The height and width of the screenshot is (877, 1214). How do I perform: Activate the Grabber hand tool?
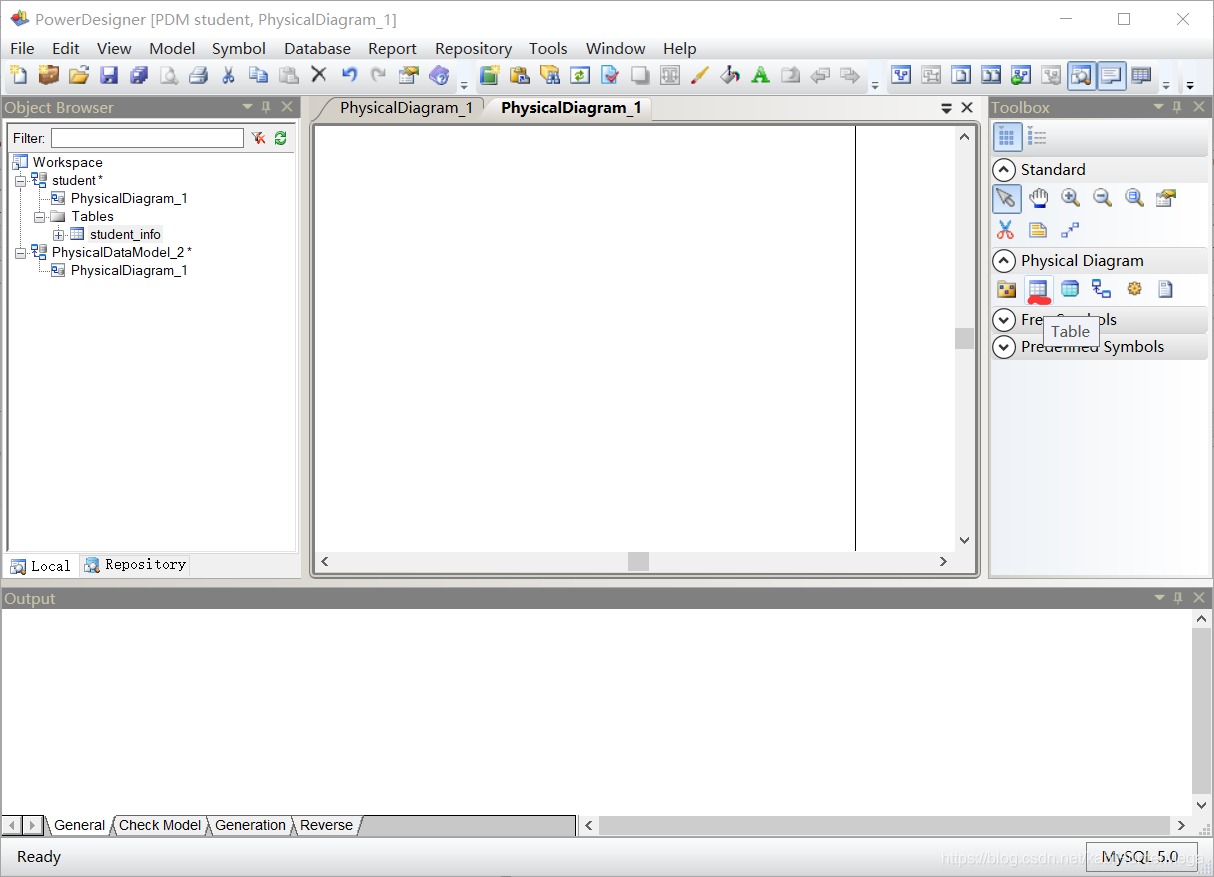(1039, 198)
